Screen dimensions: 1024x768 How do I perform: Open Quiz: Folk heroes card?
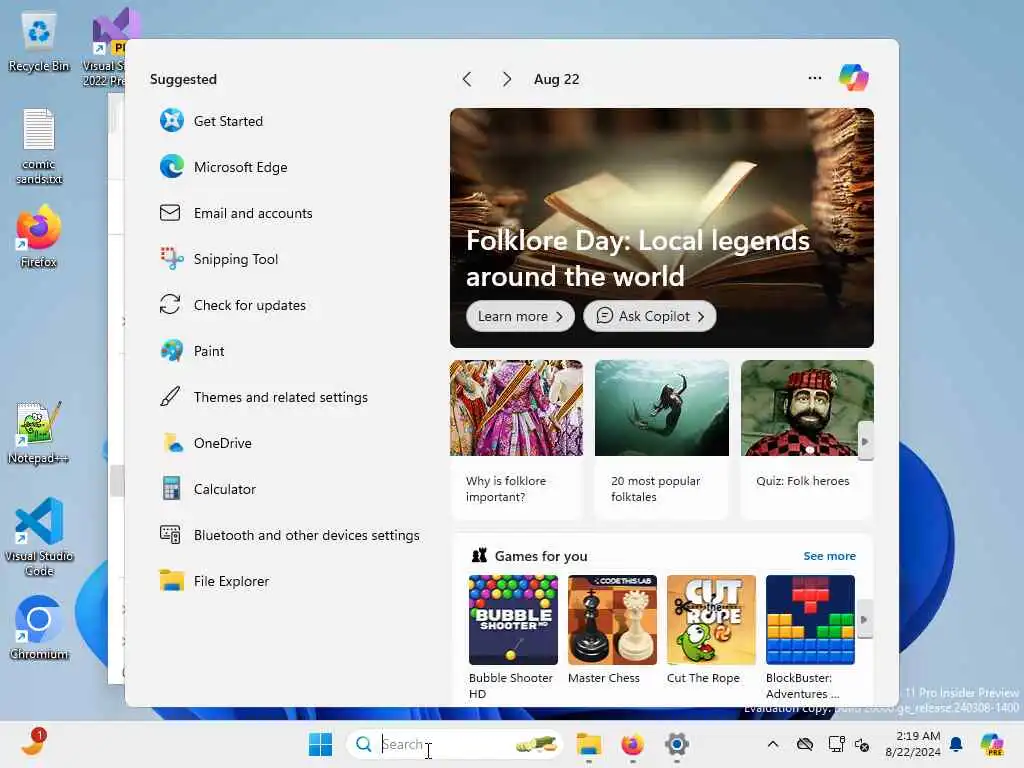tap(807, 440)
